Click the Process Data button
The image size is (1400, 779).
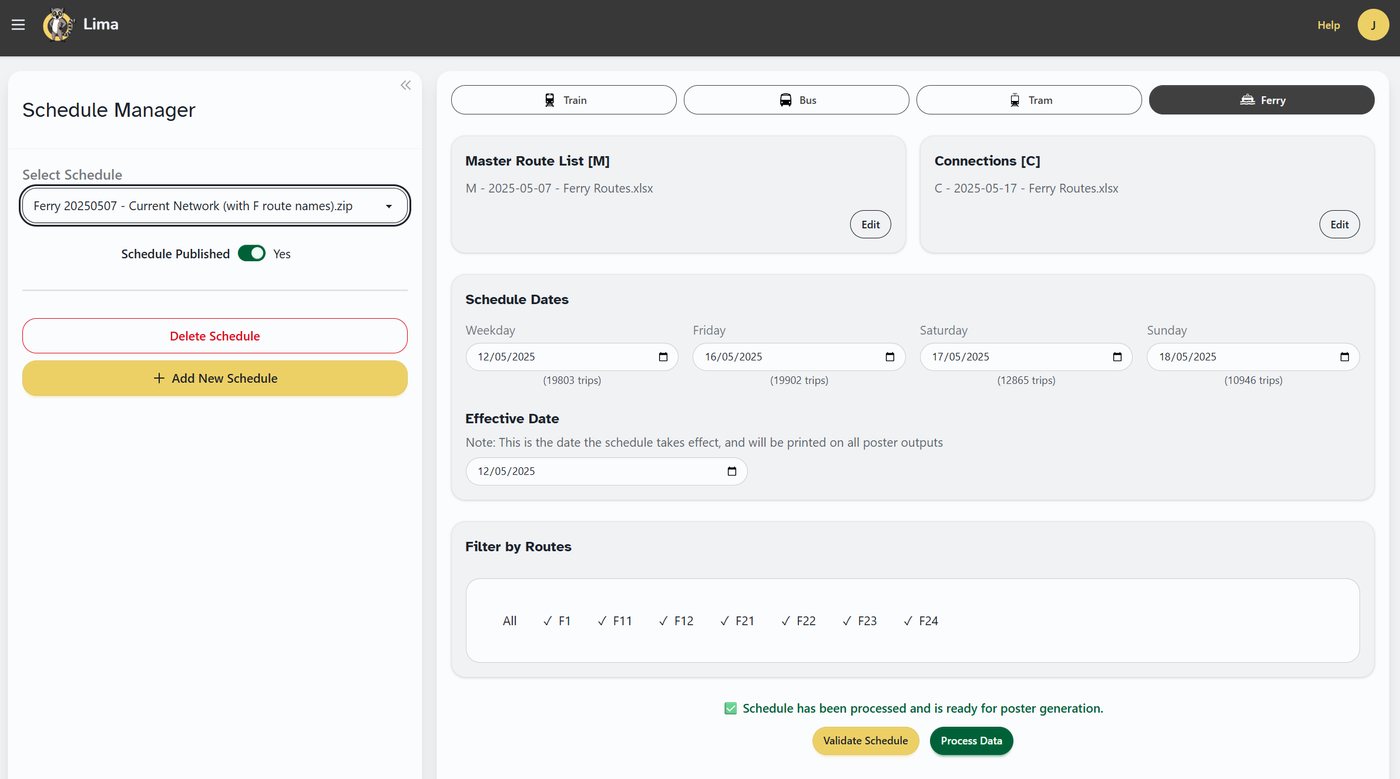971,741
